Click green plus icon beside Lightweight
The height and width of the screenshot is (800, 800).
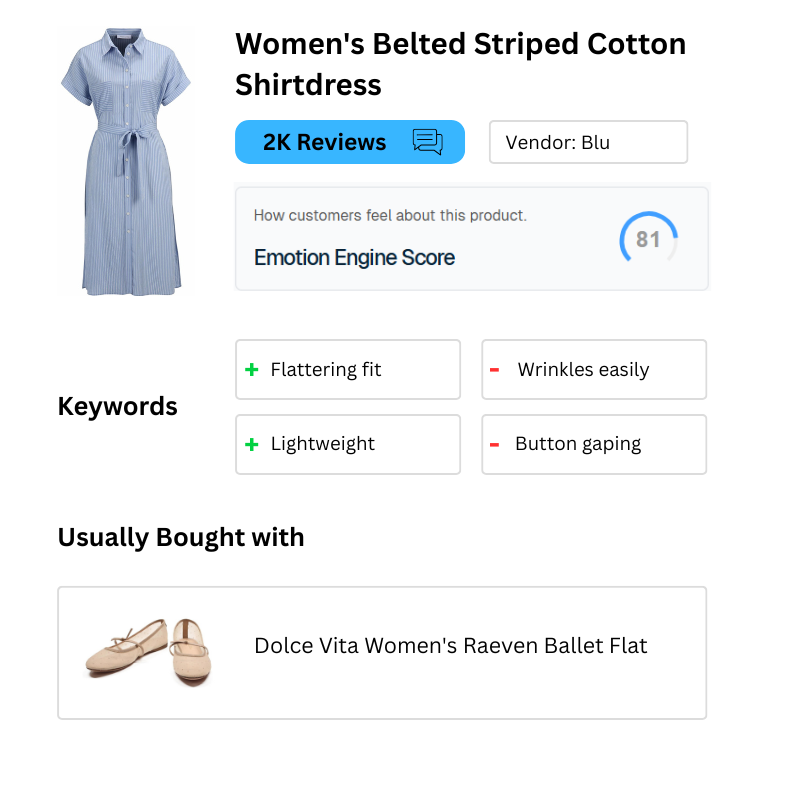pos(252,444)
